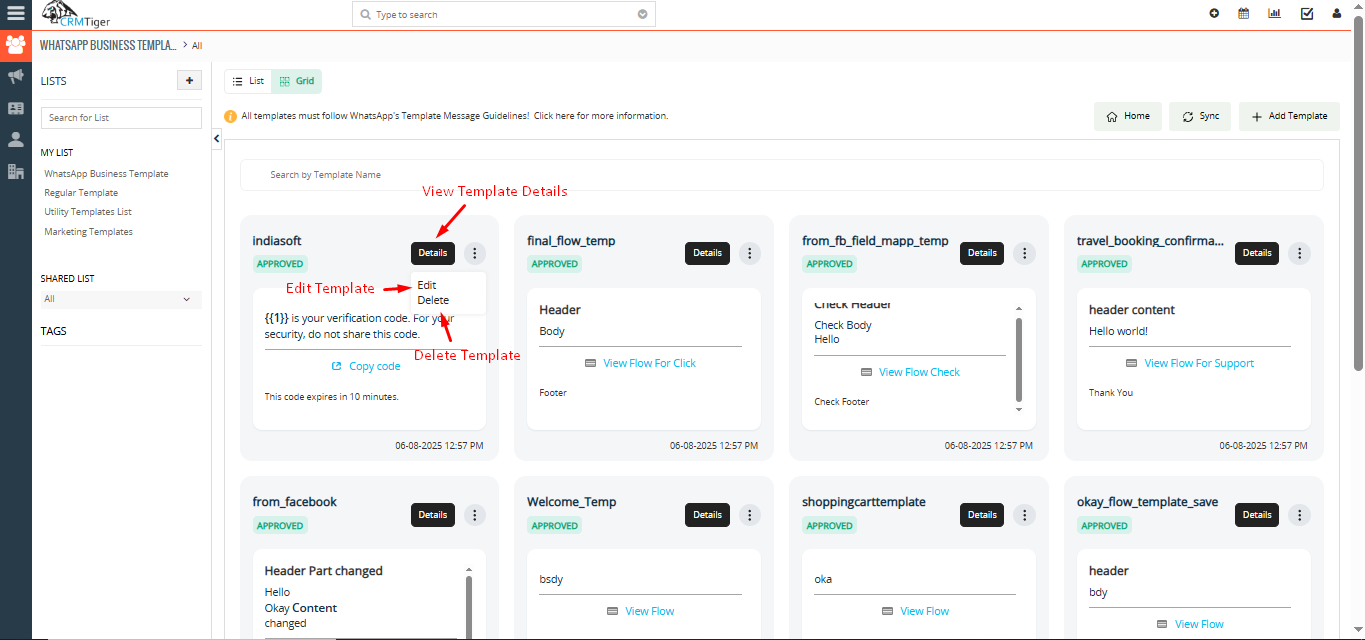
Task: Add a new list with plus button
Action: (x=189, y=81)
